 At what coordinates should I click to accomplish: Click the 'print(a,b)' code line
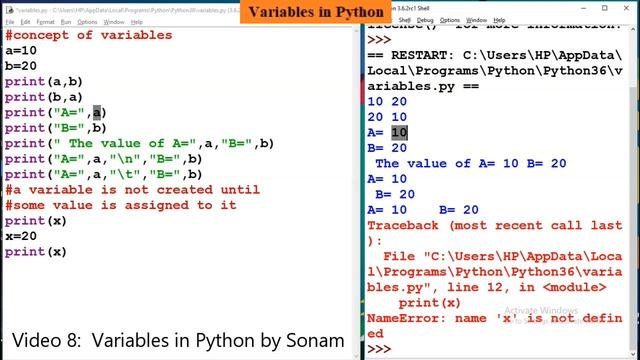(44, 82)
